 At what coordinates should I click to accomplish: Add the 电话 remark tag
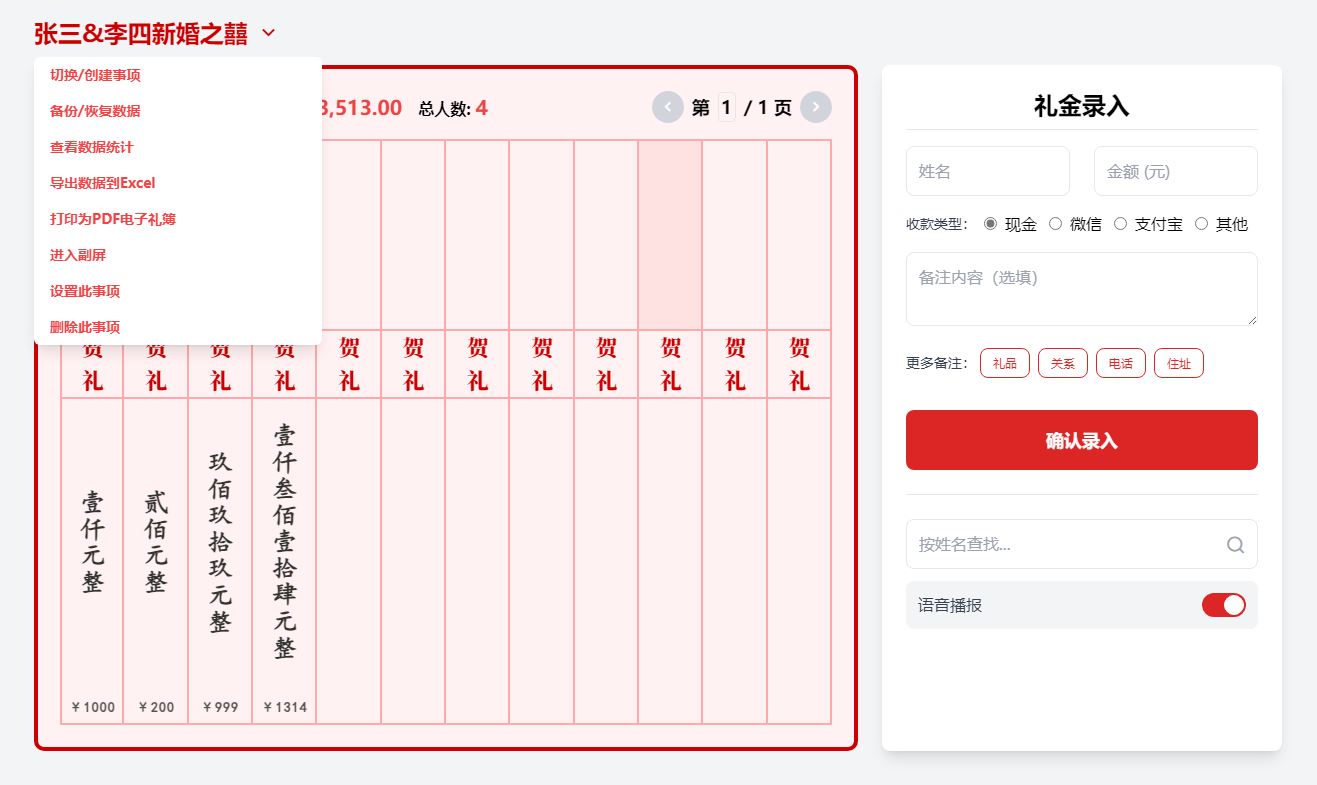tap(1120, 363)
